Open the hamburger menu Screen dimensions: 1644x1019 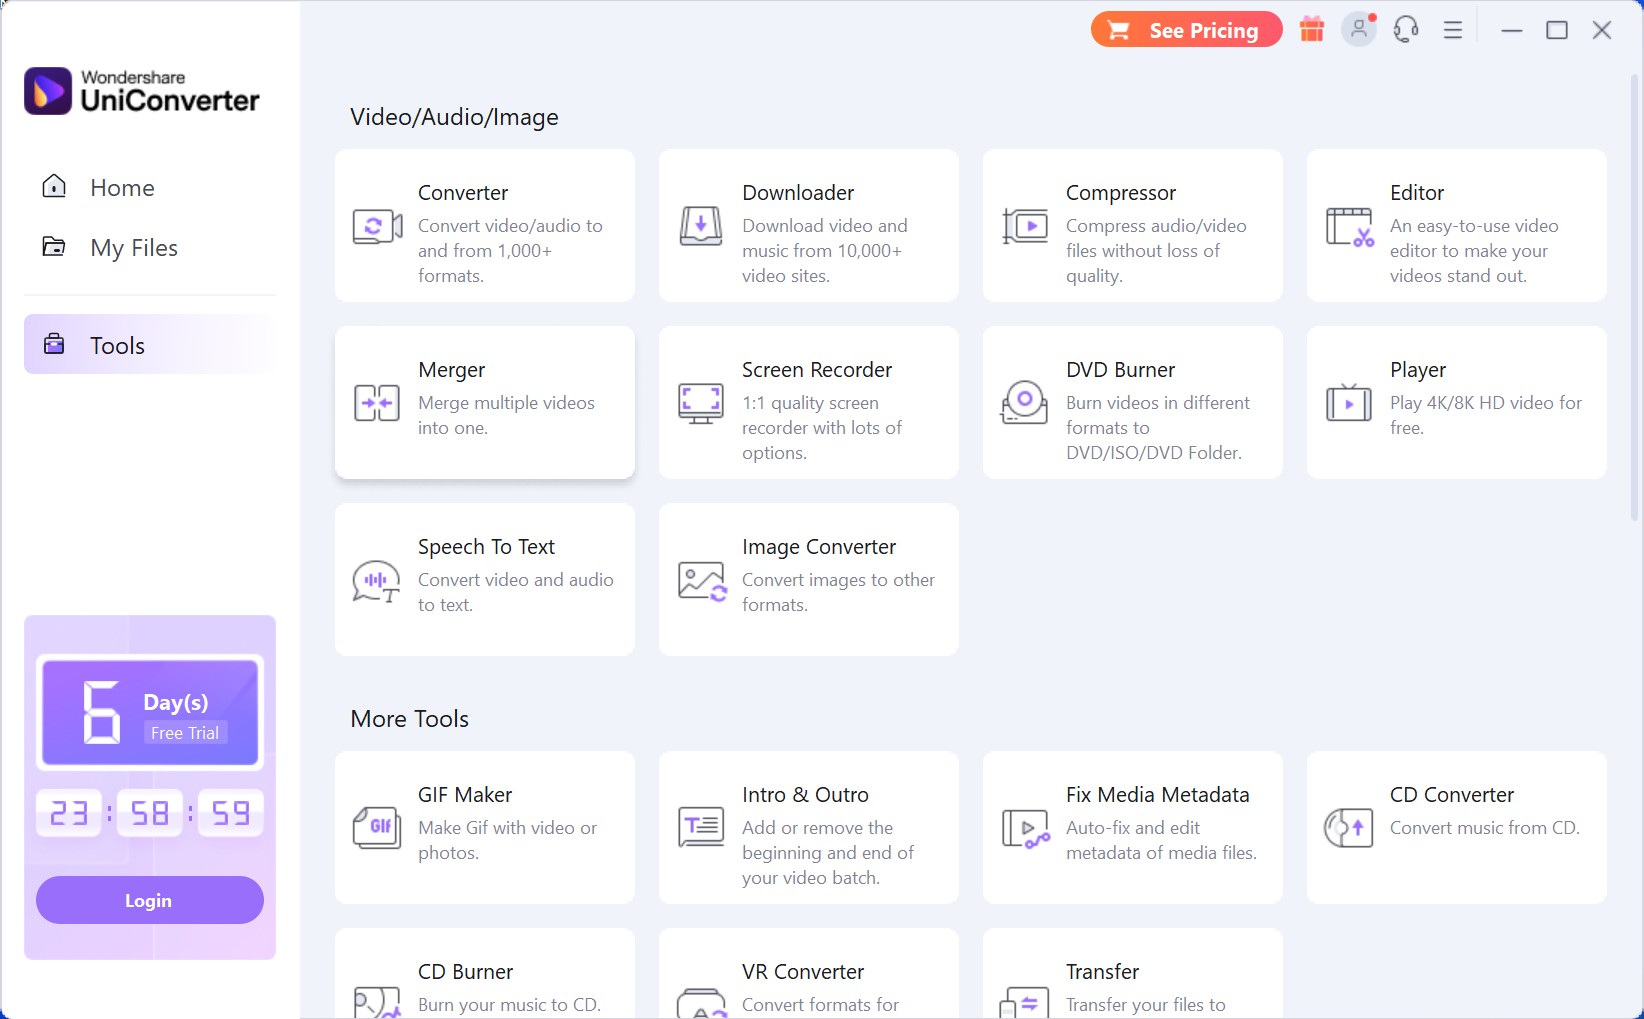pos(1452,29)
